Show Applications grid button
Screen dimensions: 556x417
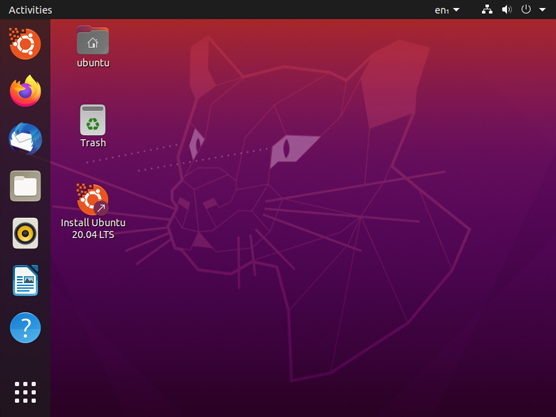[x=25, y=392]
